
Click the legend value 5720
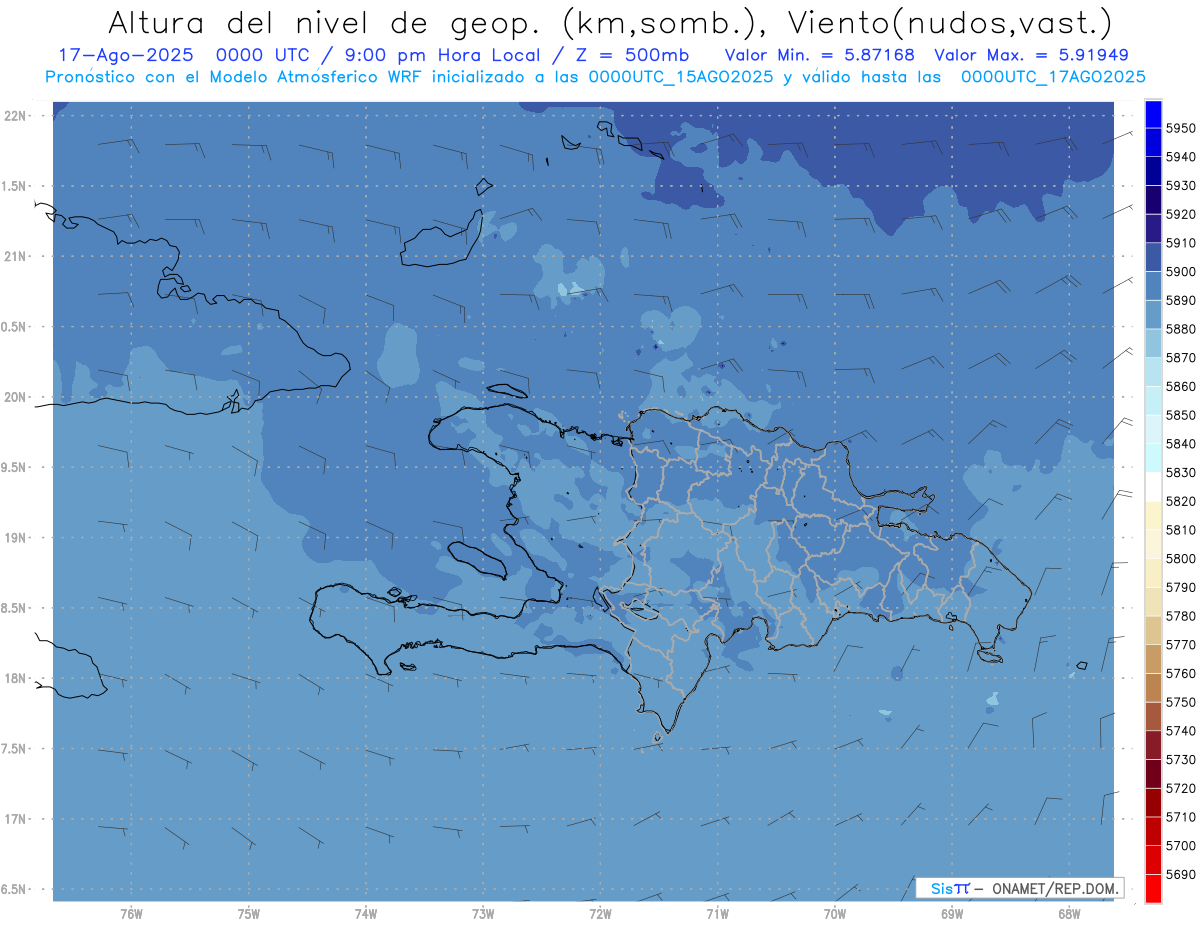click(x=1180, y=788)
